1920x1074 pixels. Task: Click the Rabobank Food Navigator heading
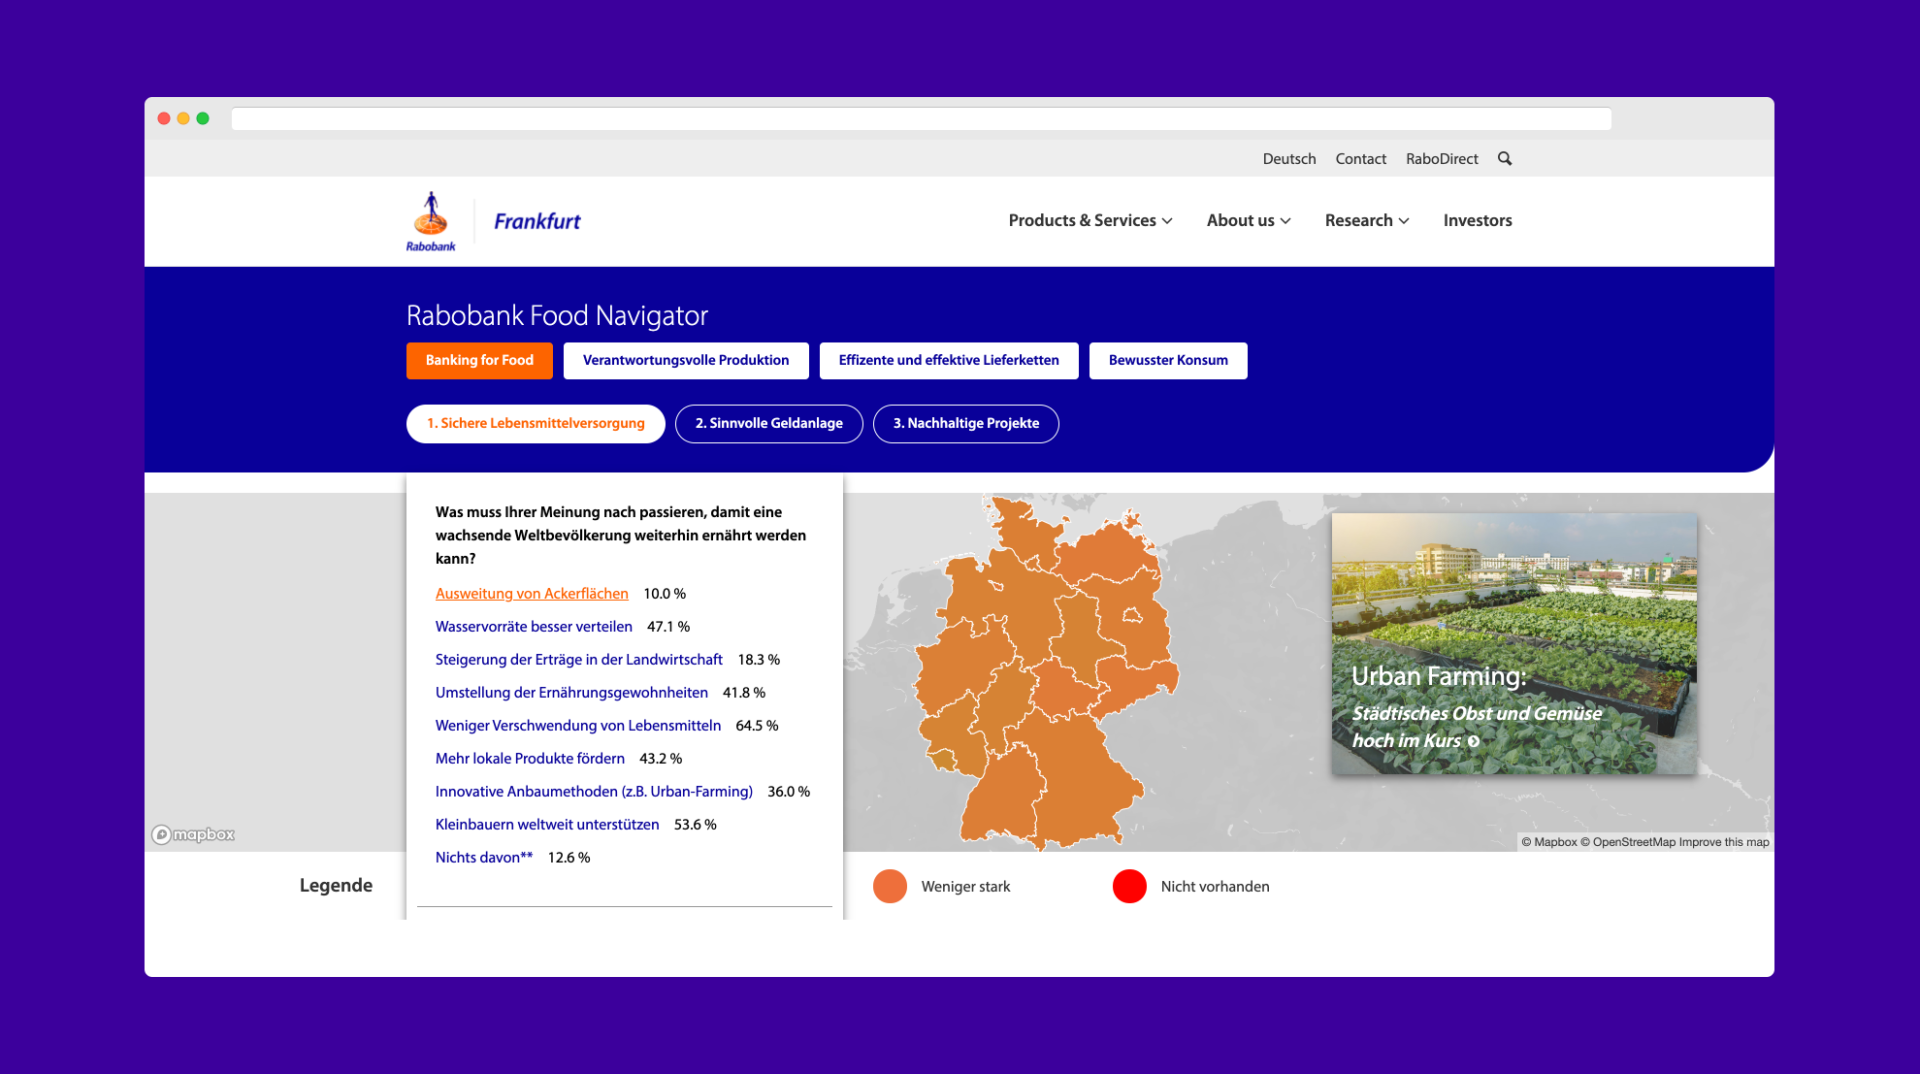click(556, 315)
